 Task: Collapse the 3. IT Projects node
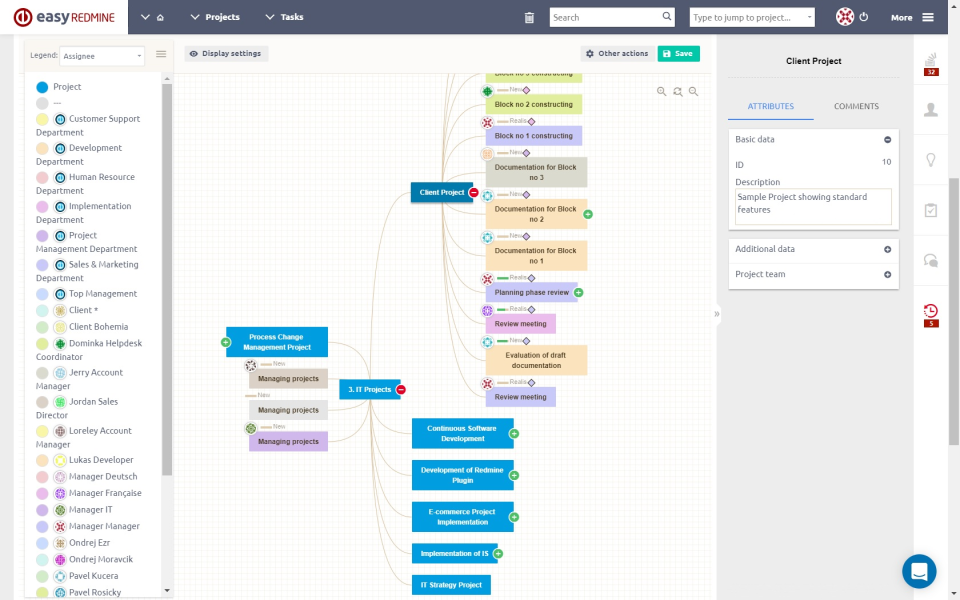[x=401, y=390]
